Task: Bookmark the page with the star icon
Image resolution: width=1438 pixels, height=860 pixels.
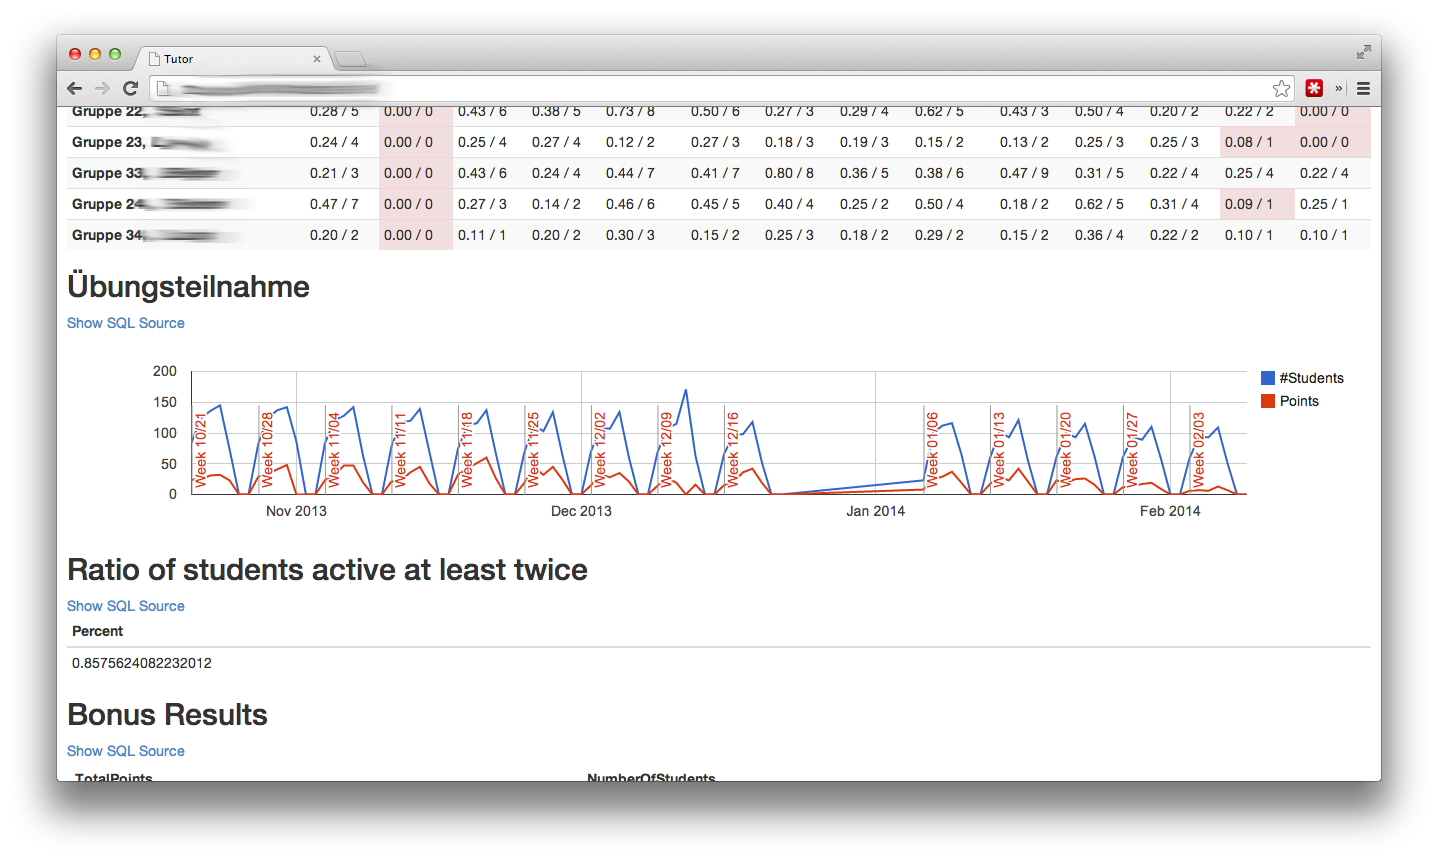Action: (x=1281, y=88)
